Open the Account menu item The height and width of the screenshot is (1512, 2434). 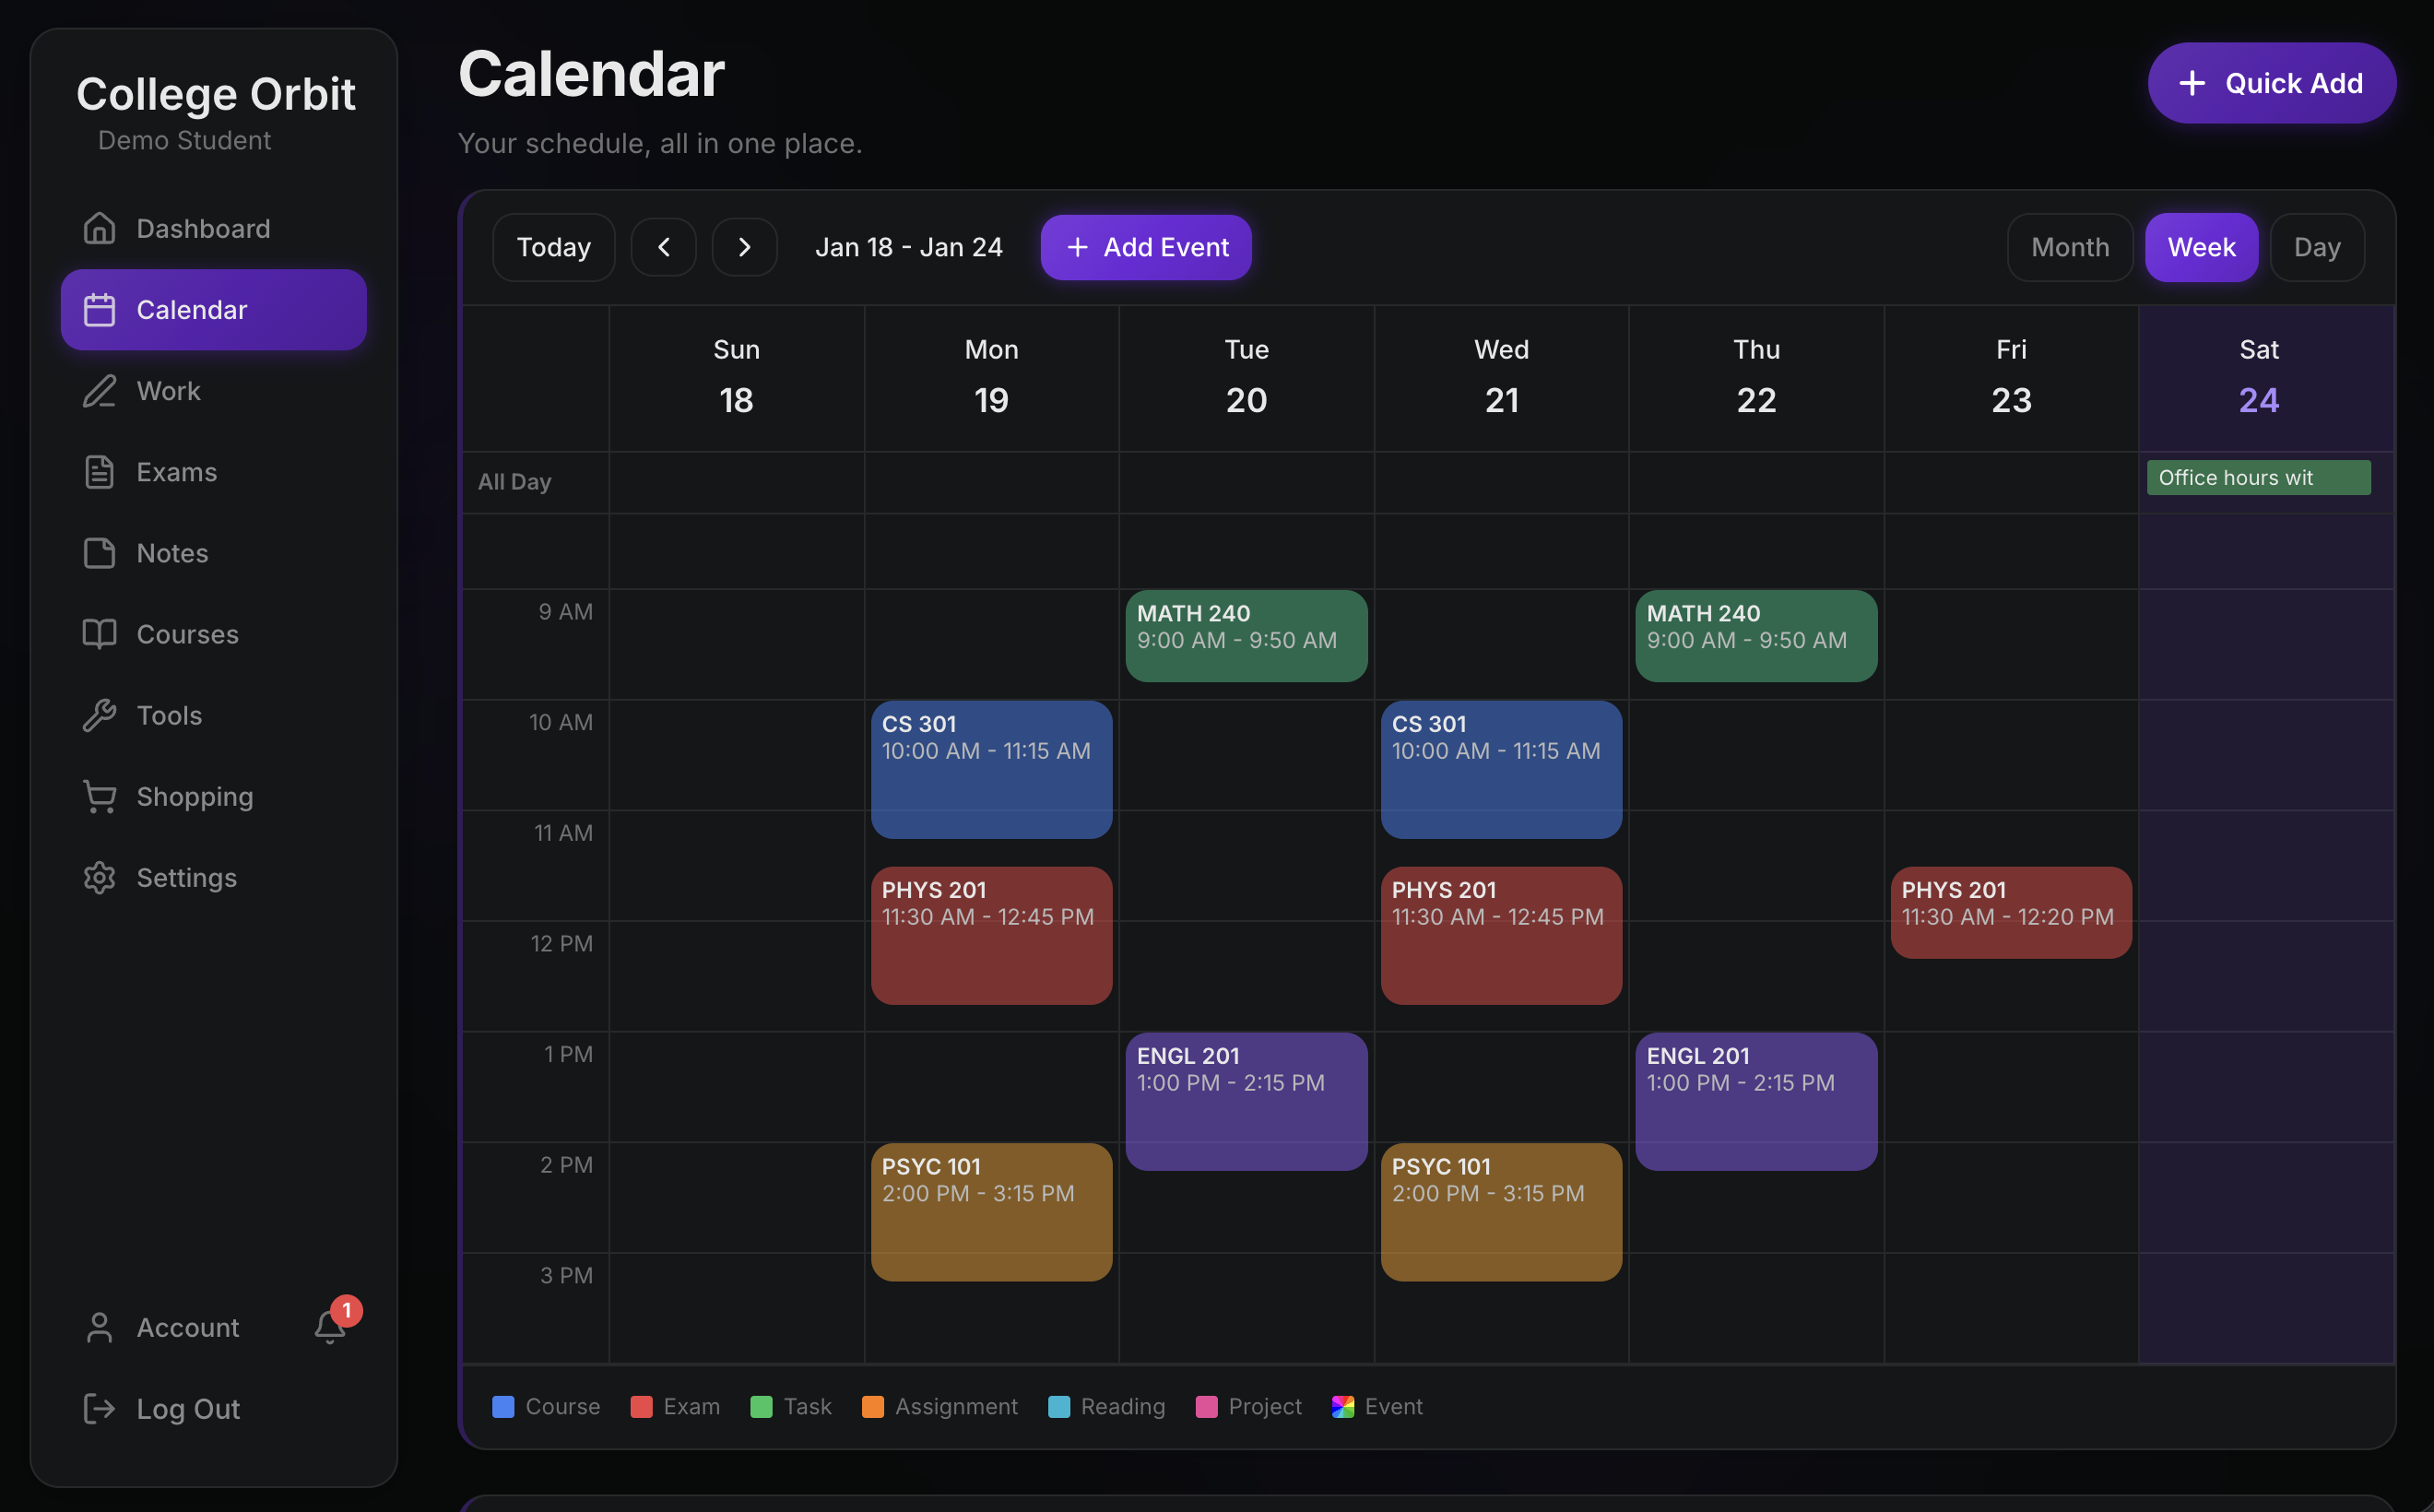[187, 1327]
